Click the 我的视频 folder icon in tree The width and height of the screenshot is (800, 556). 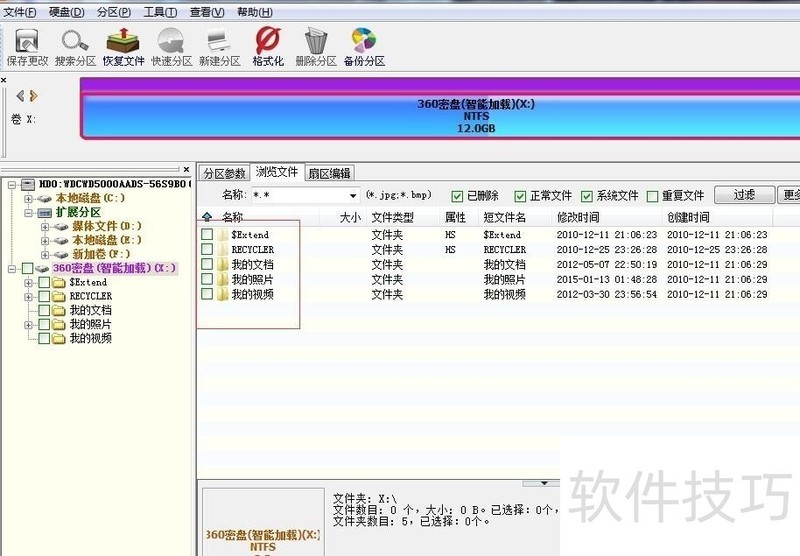pos(59,338)
